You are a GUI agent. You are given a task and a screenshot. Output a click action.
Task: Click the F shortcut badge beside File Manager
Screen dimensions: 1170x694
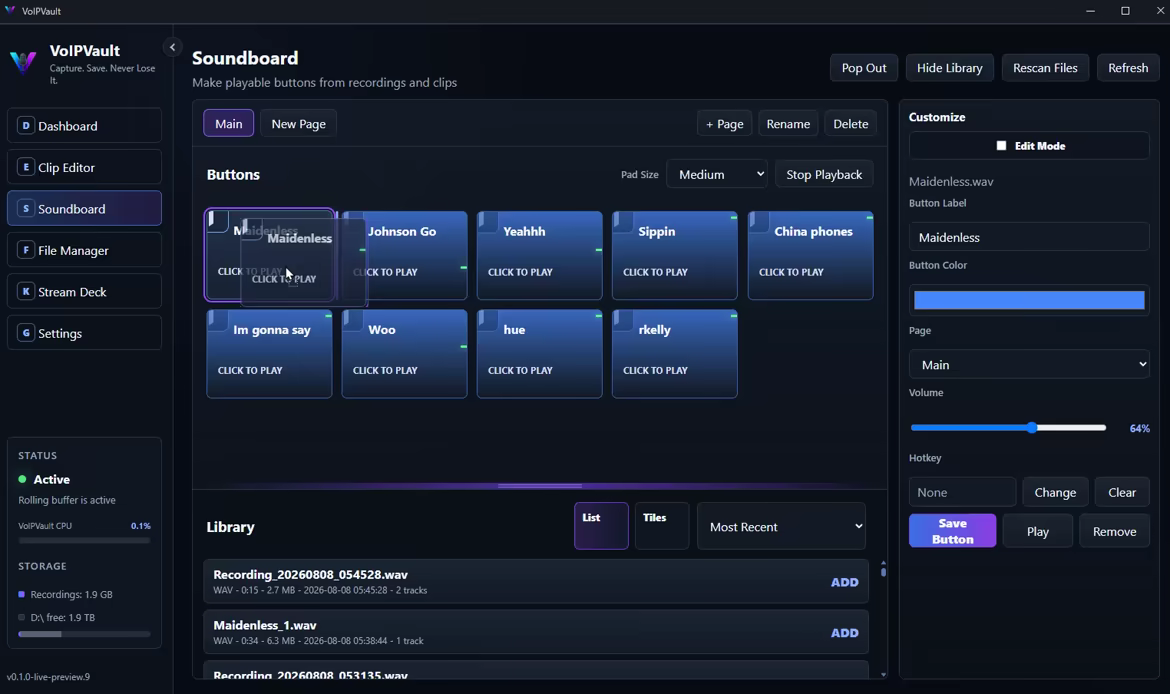click(26, 250)
